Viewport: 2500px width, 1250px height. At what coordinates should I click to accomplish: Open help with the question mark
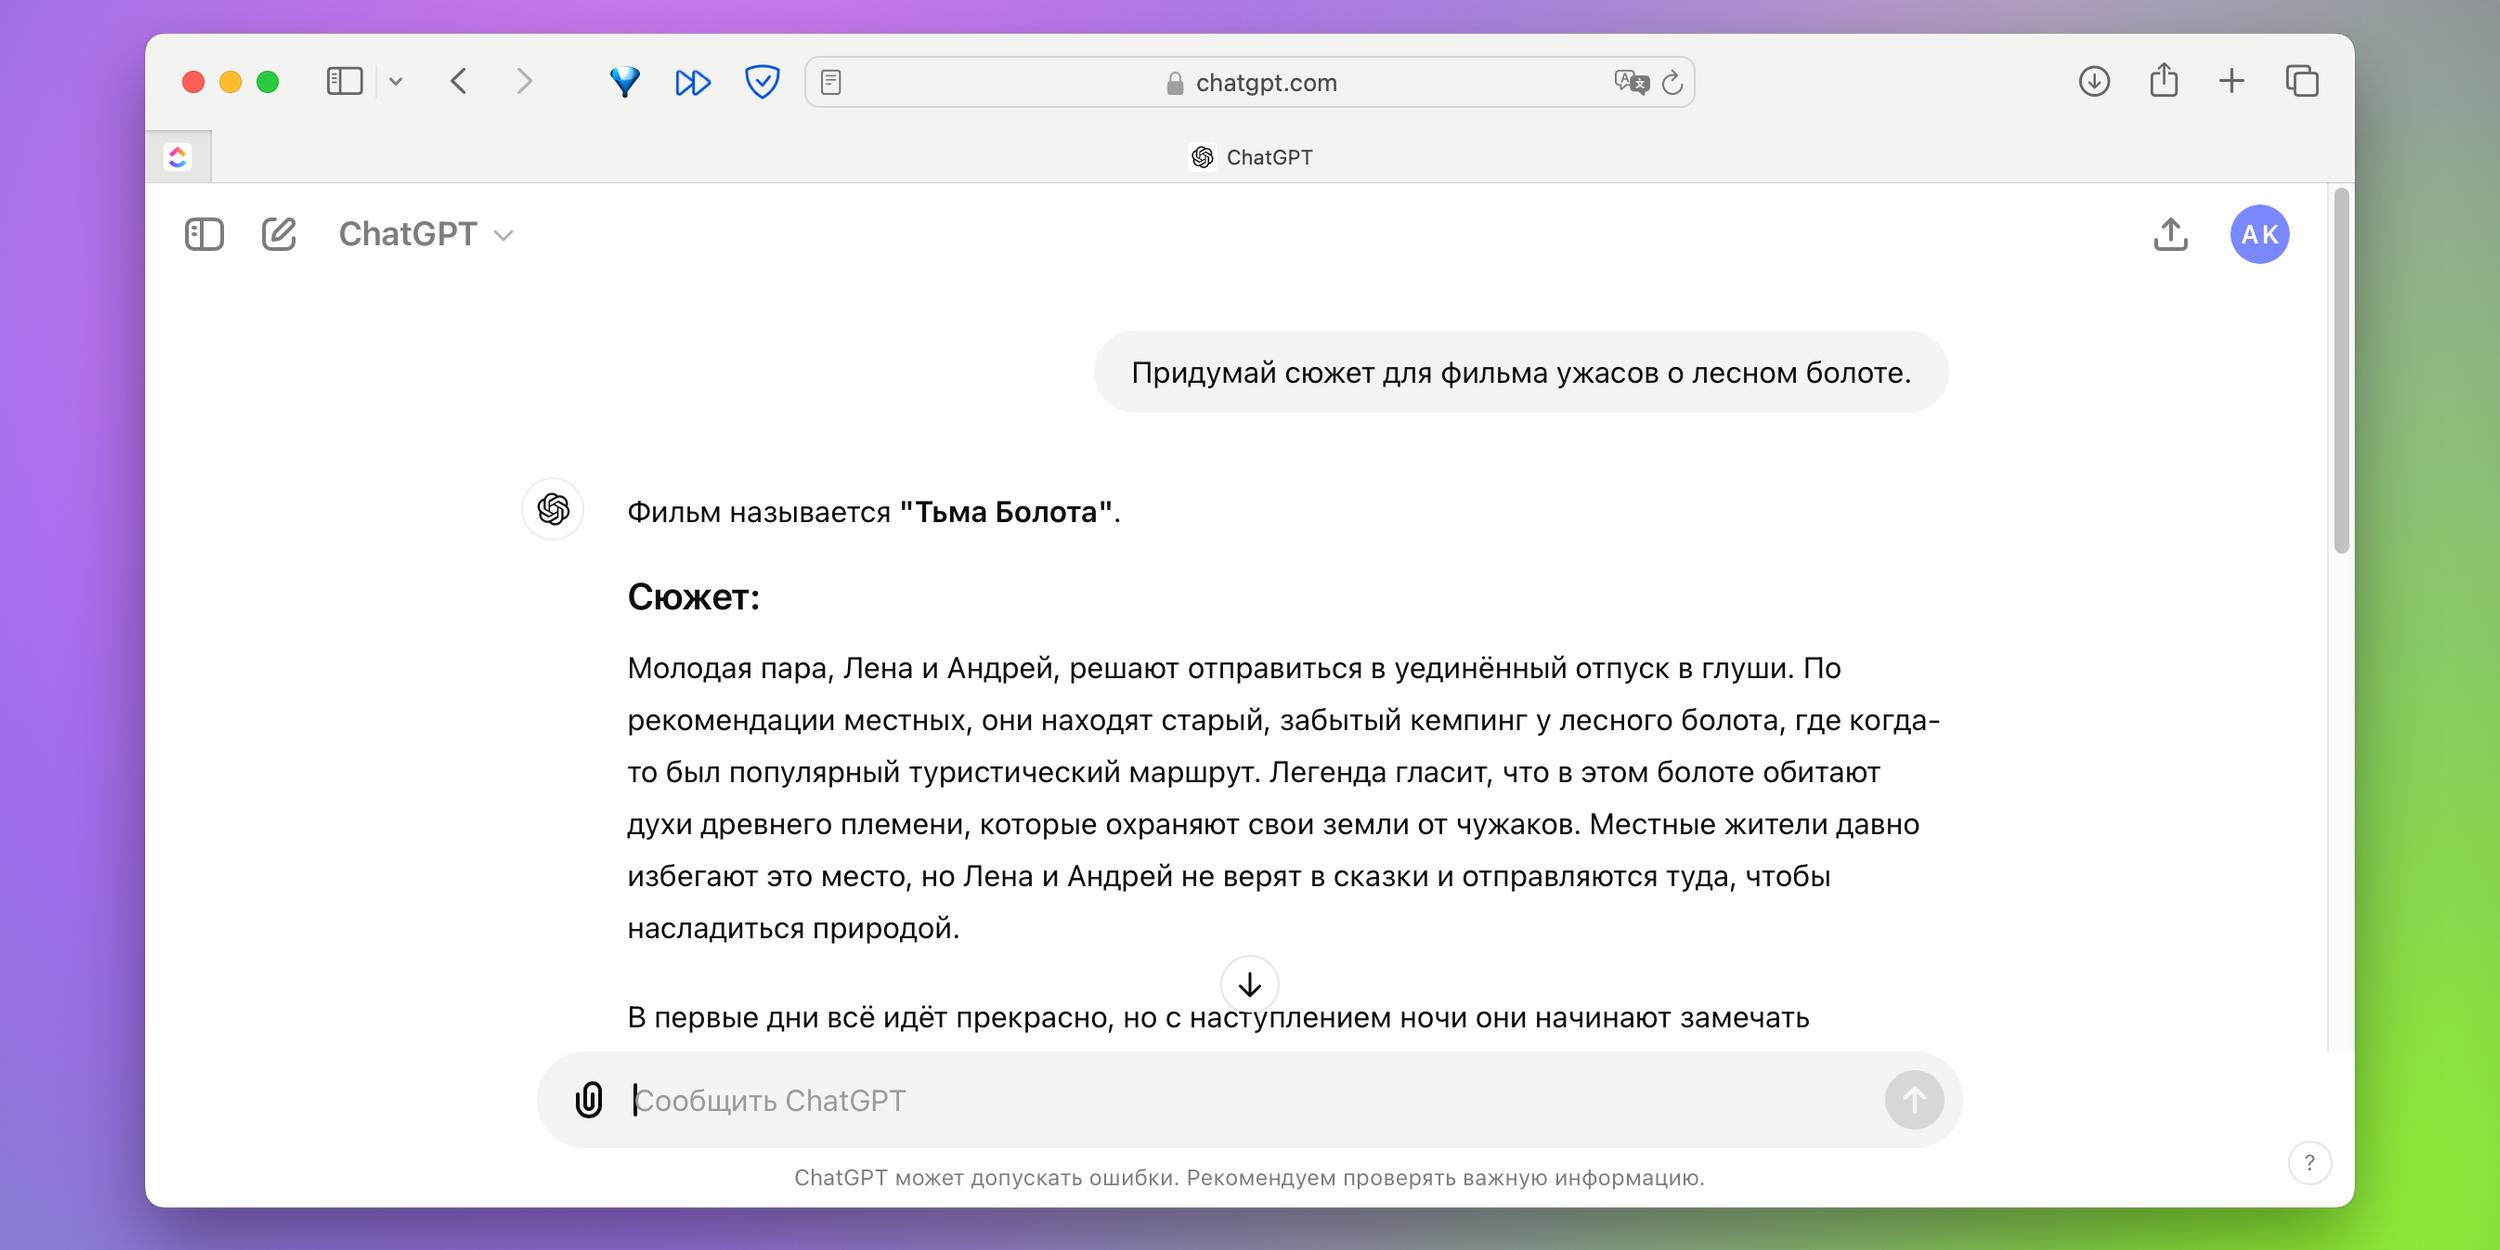tap(2309, 1163)
